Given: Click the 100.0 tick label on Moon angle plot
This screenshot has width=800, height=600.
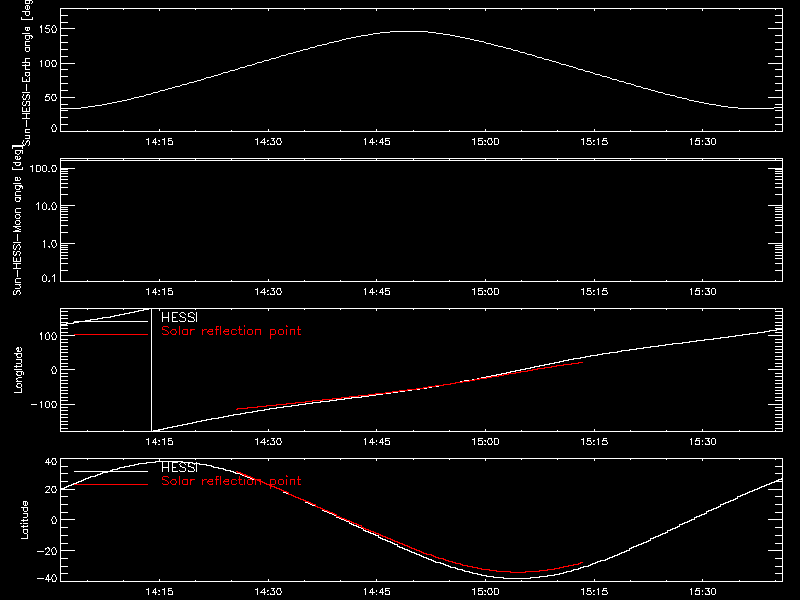Looking at the screenshot, I should [43, 168].
